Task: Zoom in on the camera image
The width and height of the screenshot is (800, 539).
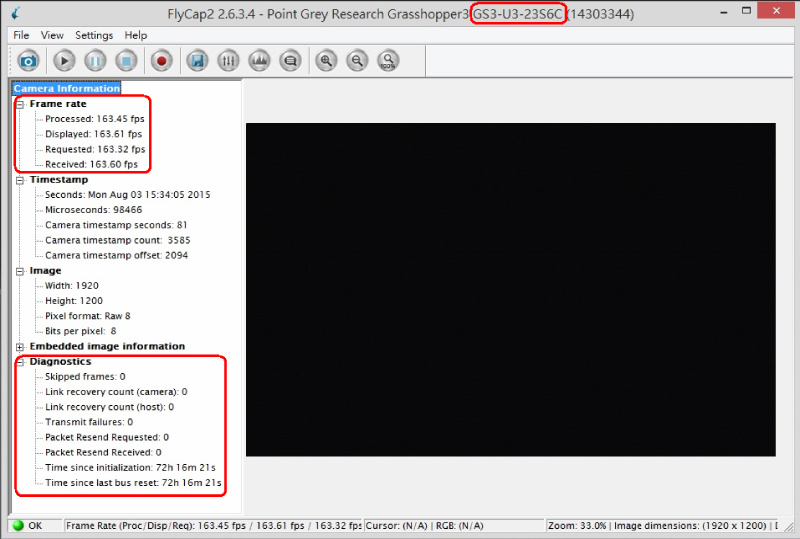Action: coord(326,61)
